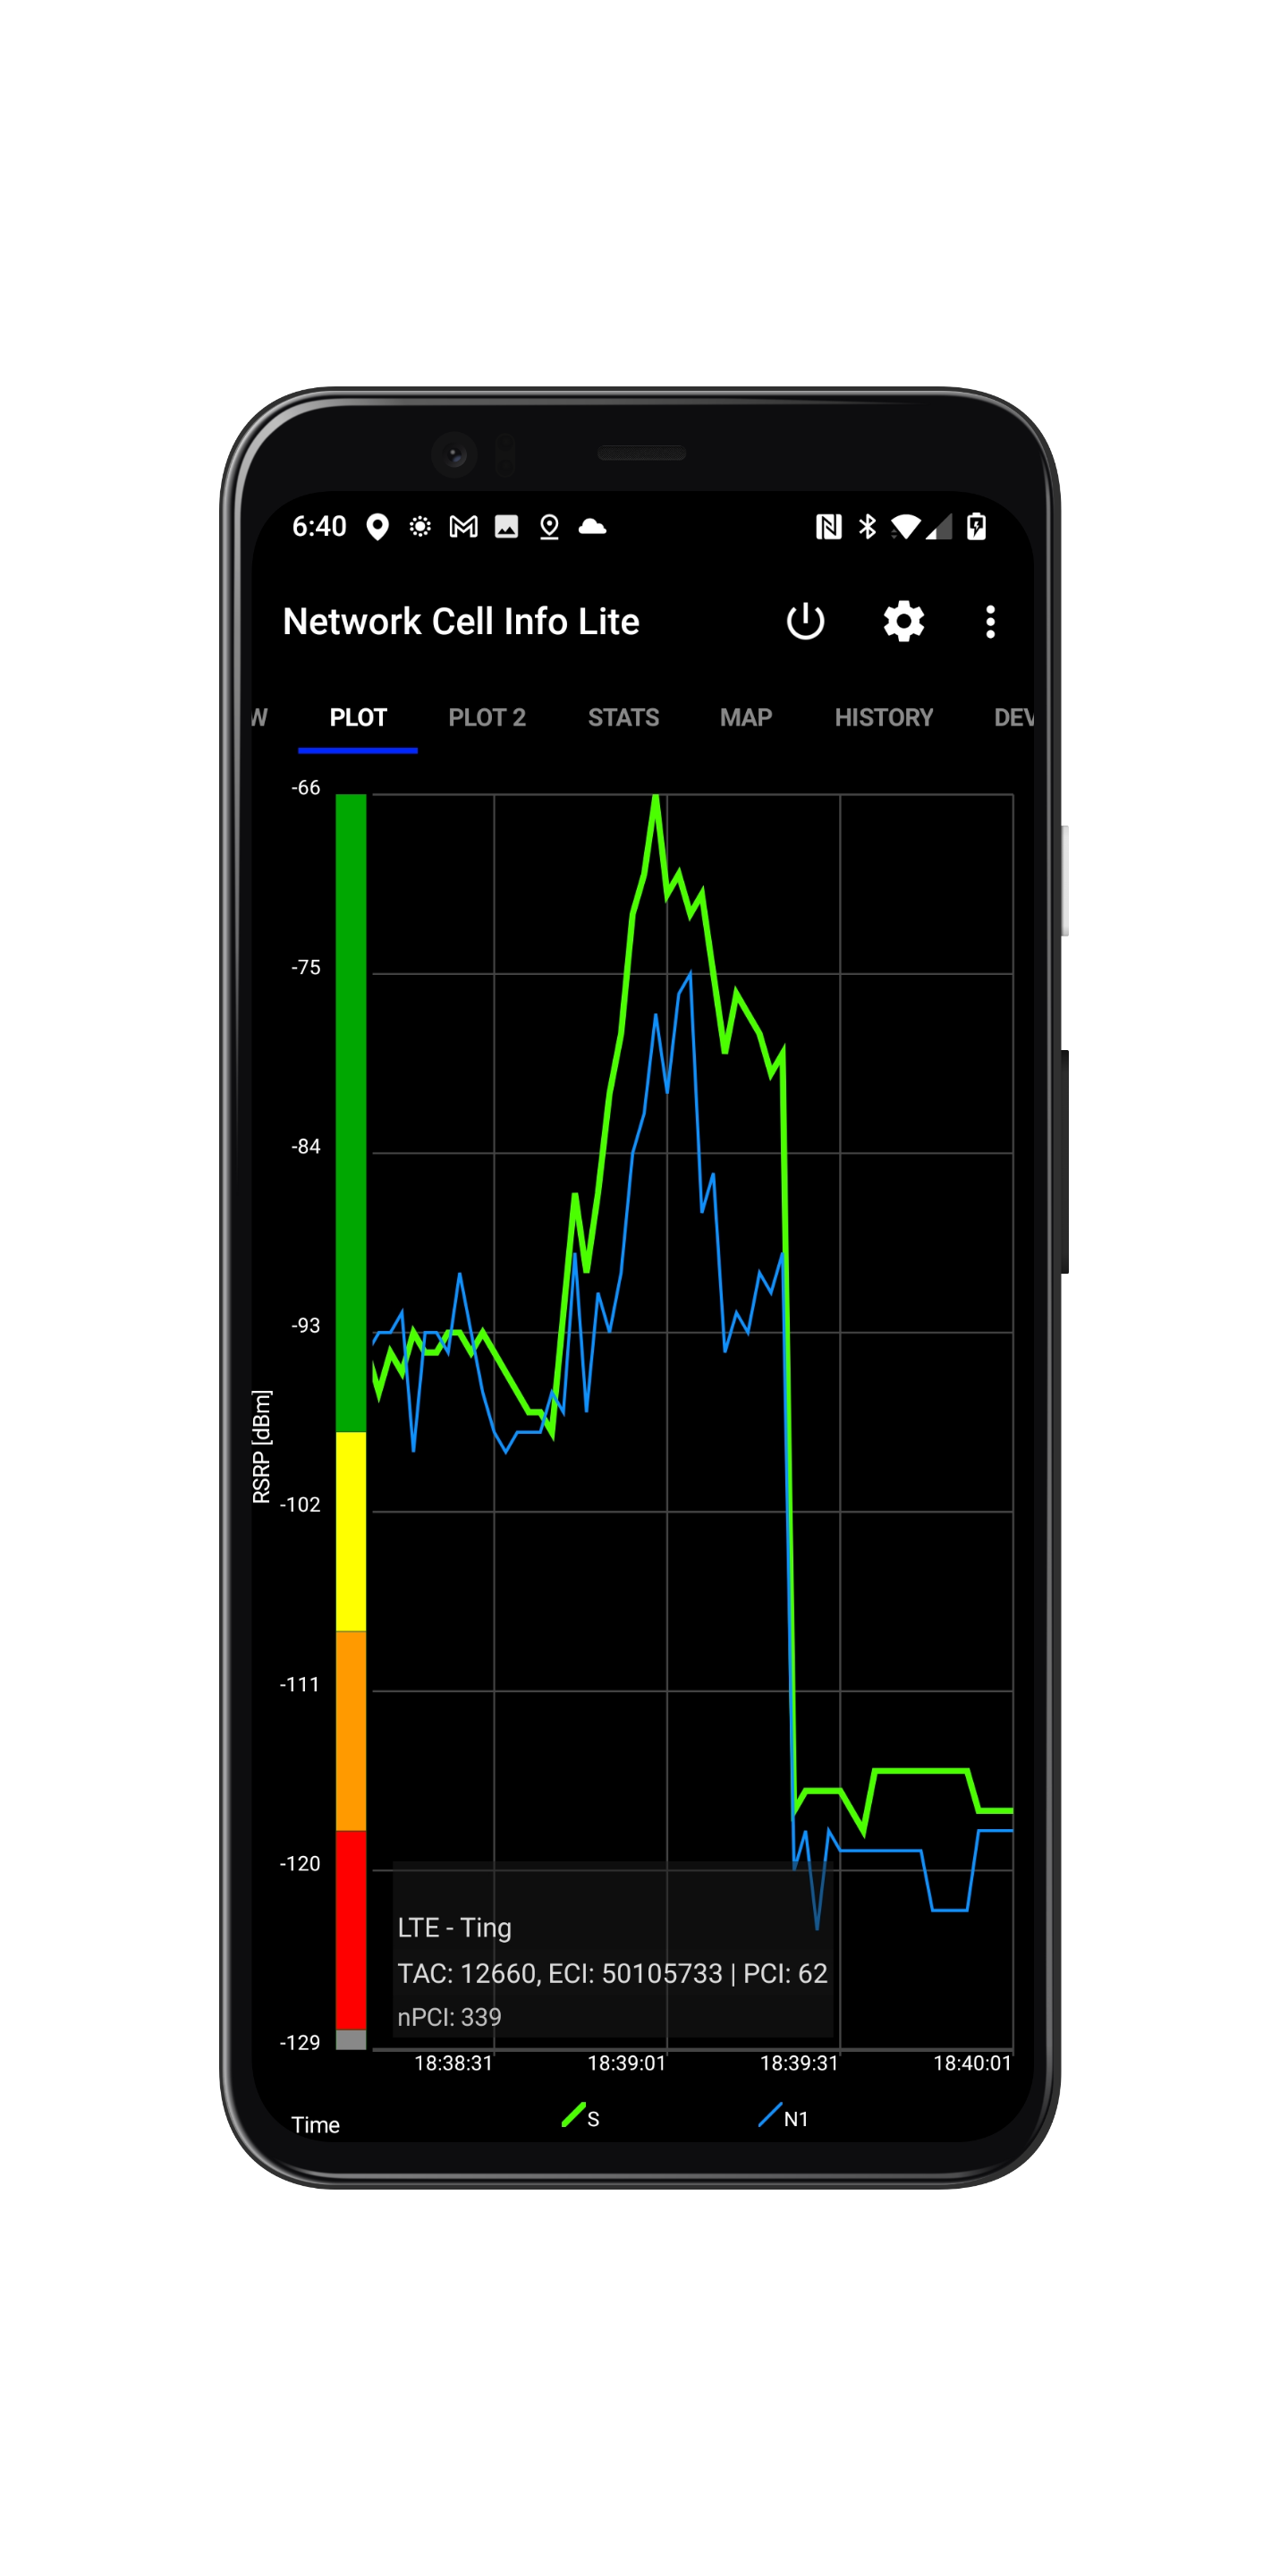
Task: Open the STATS tab
Action: click(x=623, y=718)
